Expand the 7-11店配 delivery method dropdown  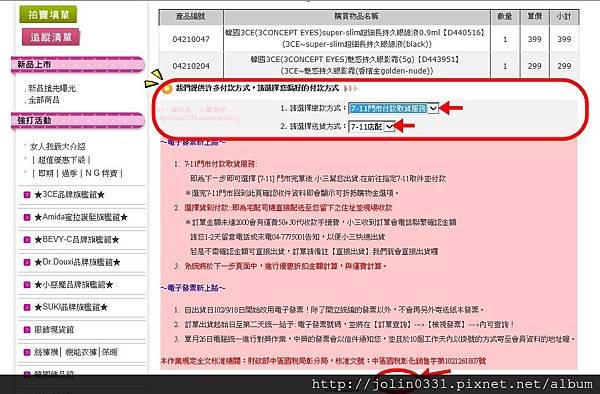(x=371, y=126)
